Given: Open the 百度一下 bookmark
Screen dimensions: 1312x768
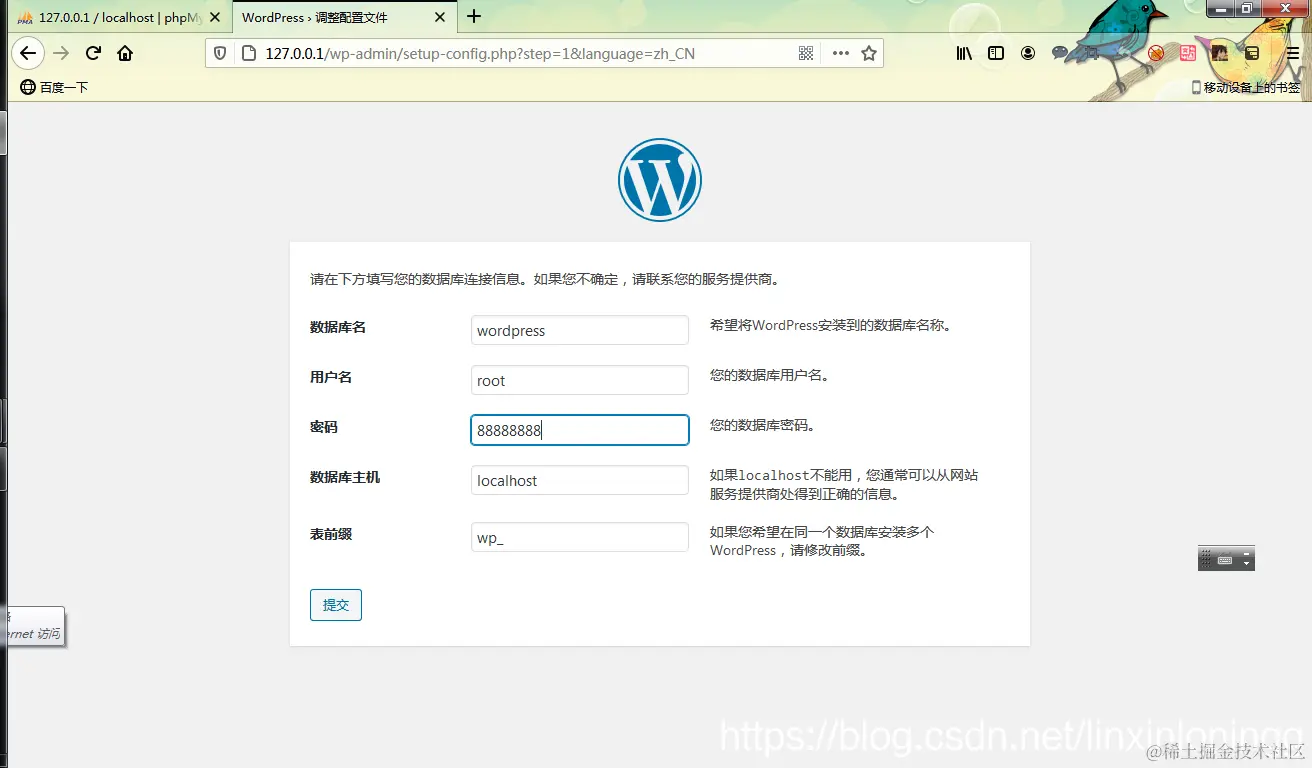Looking at the screenshot, I should 54,87.
